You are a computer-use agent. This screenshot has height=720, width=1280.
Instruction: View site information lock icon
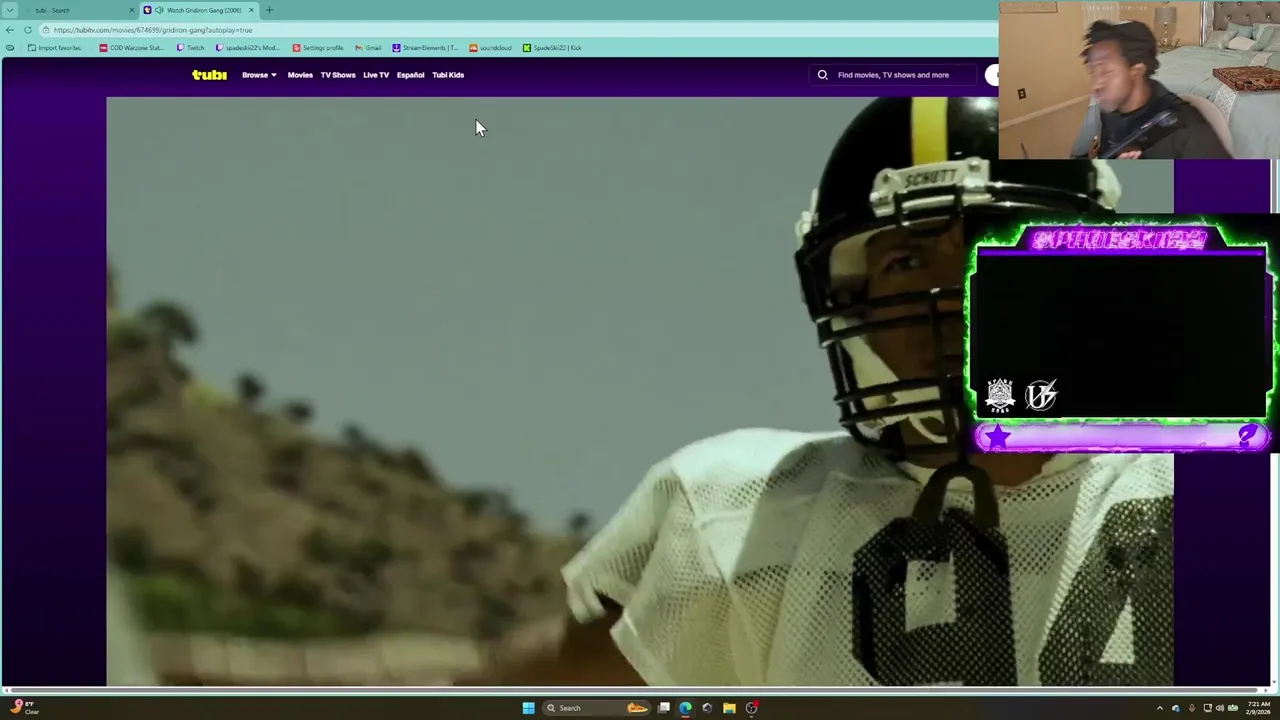pyautogui.click(x=47, y=30)
